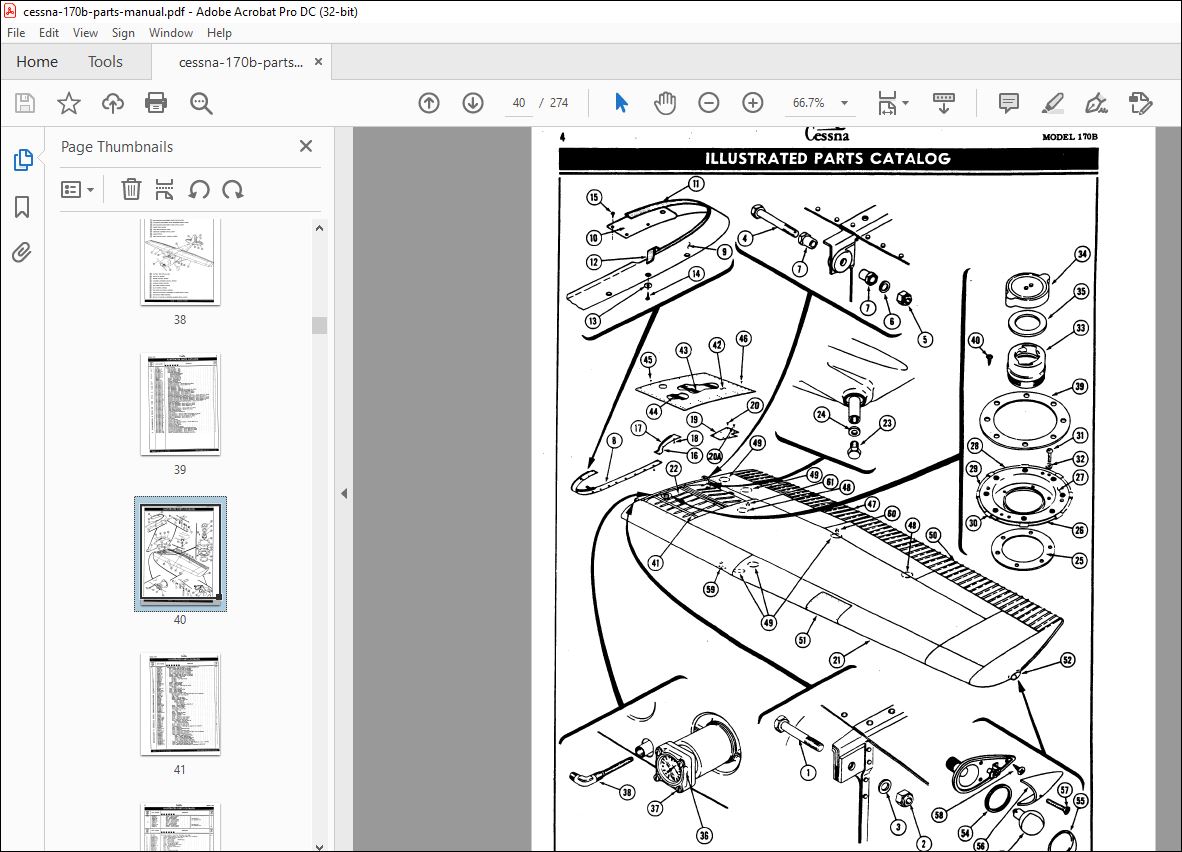Open the Sign document pen tool

point(1096,103)
